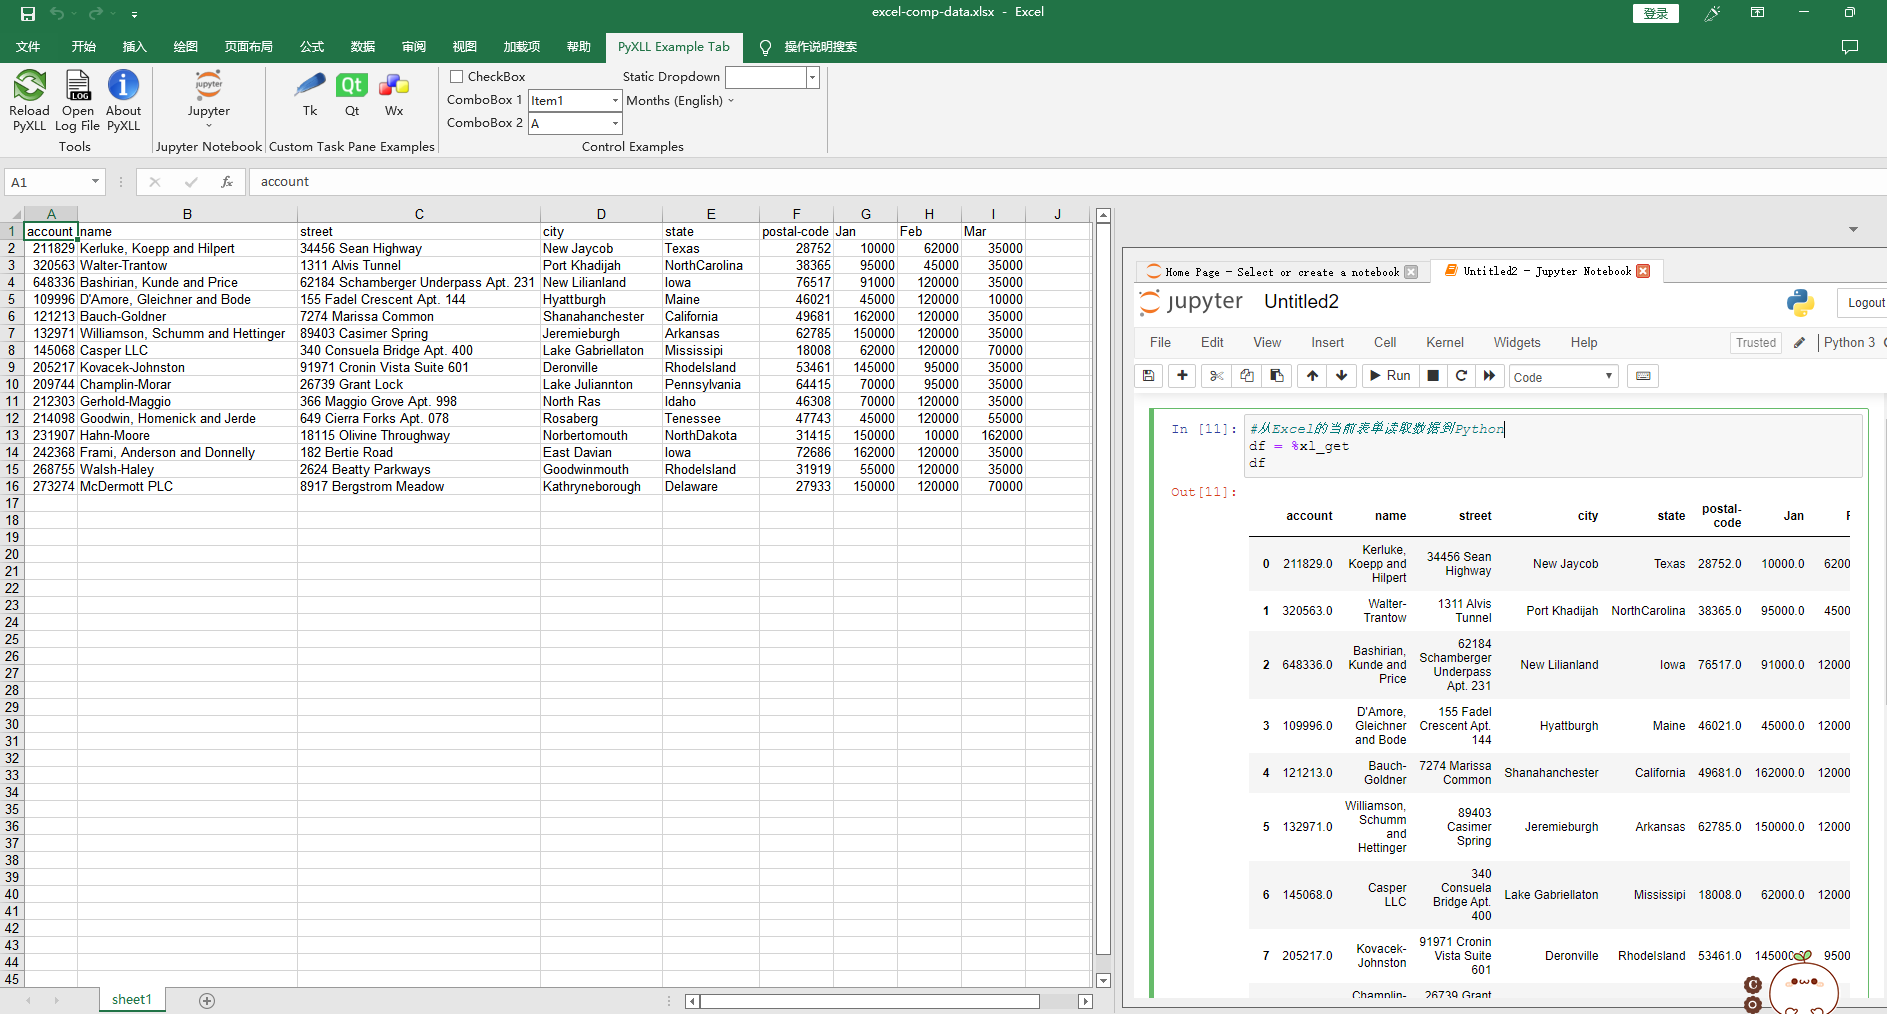Insert a cell below in Jupyter
This screenshot has height=1014, width=1887.
[1182, 376]
